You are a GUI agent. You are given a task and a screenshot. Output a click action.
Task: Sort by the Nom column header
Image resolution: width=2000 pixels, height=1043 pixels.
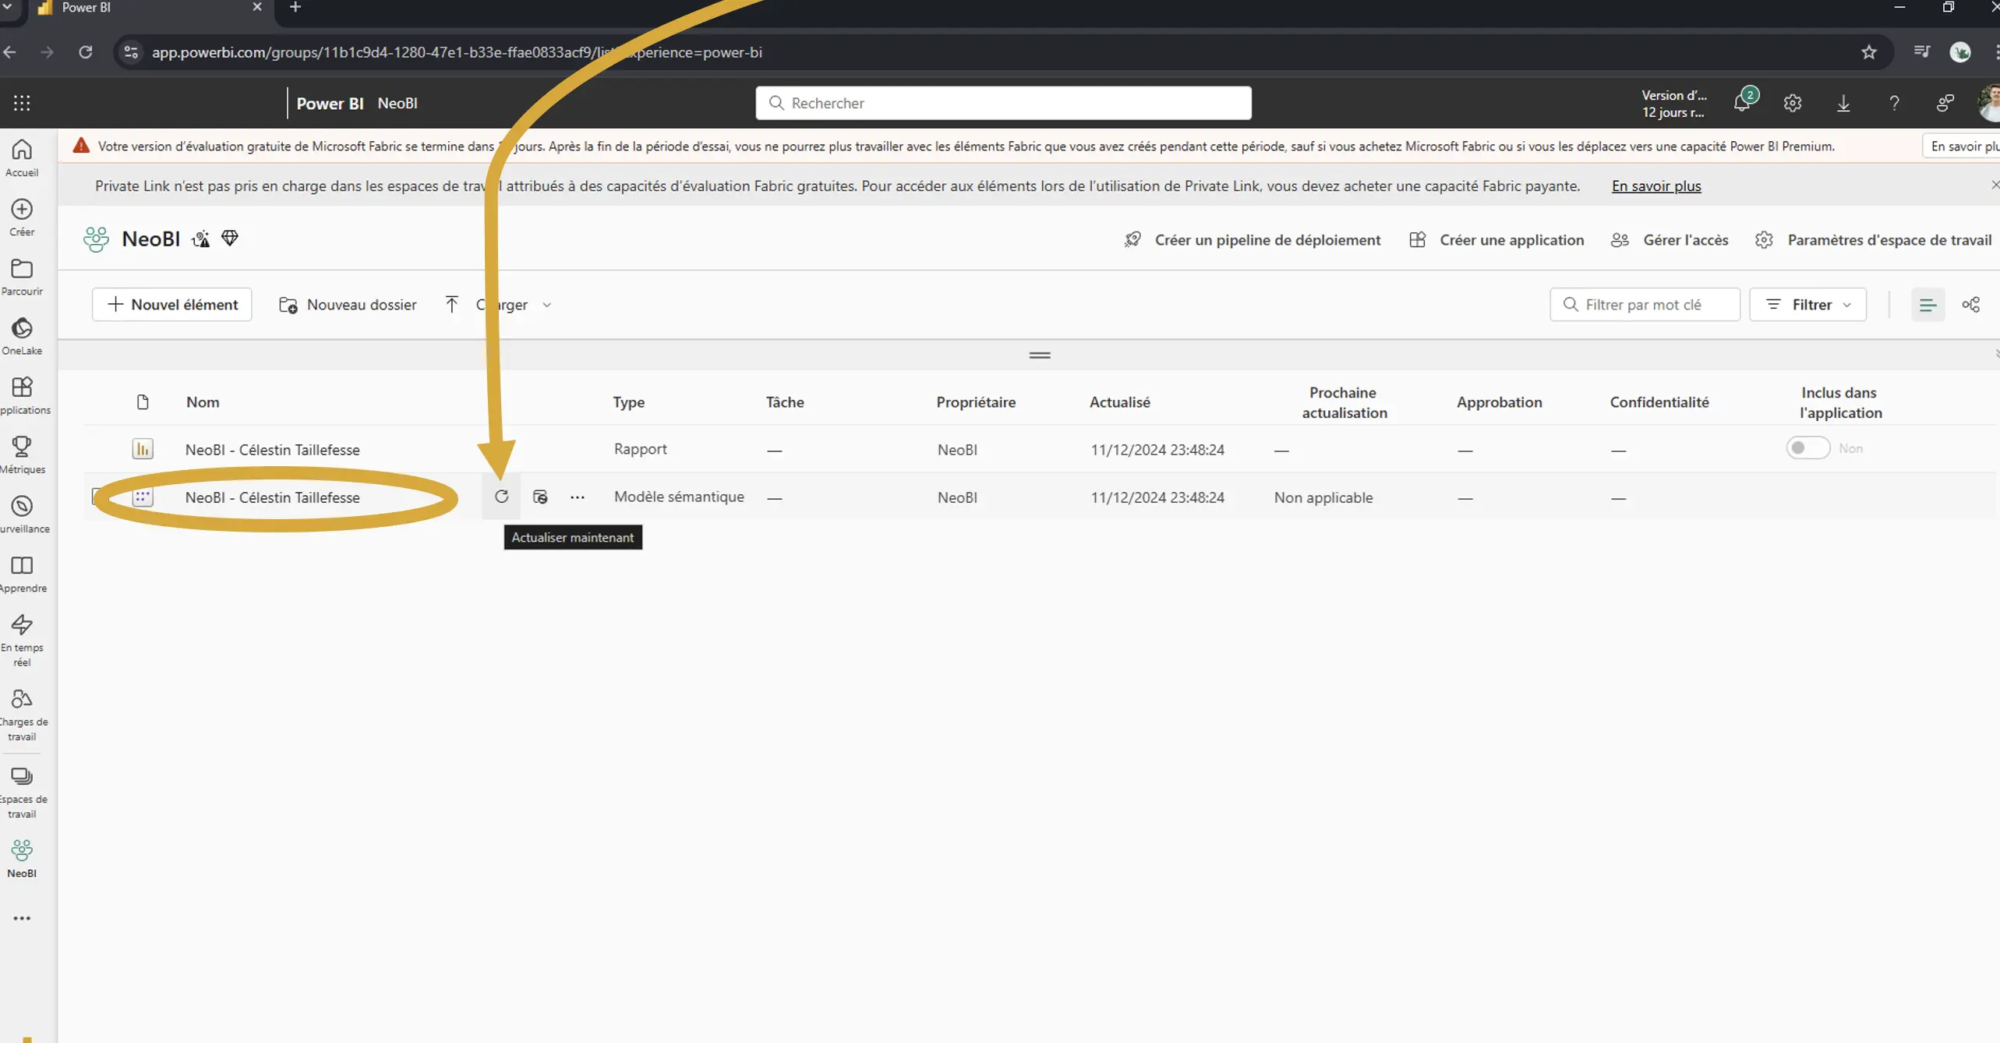202,402
